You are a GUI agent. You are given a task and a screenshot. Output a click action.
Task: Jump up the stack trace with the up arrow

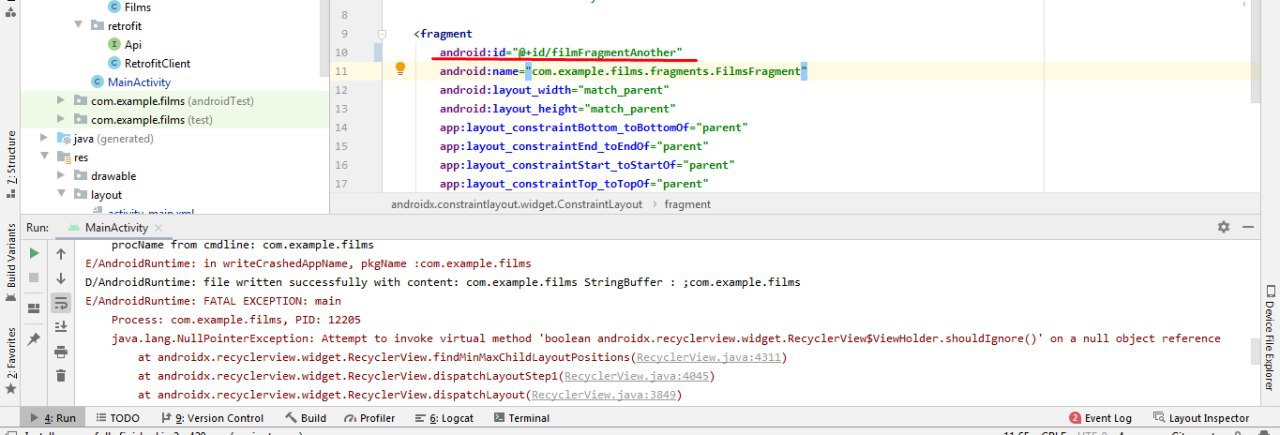61,254
